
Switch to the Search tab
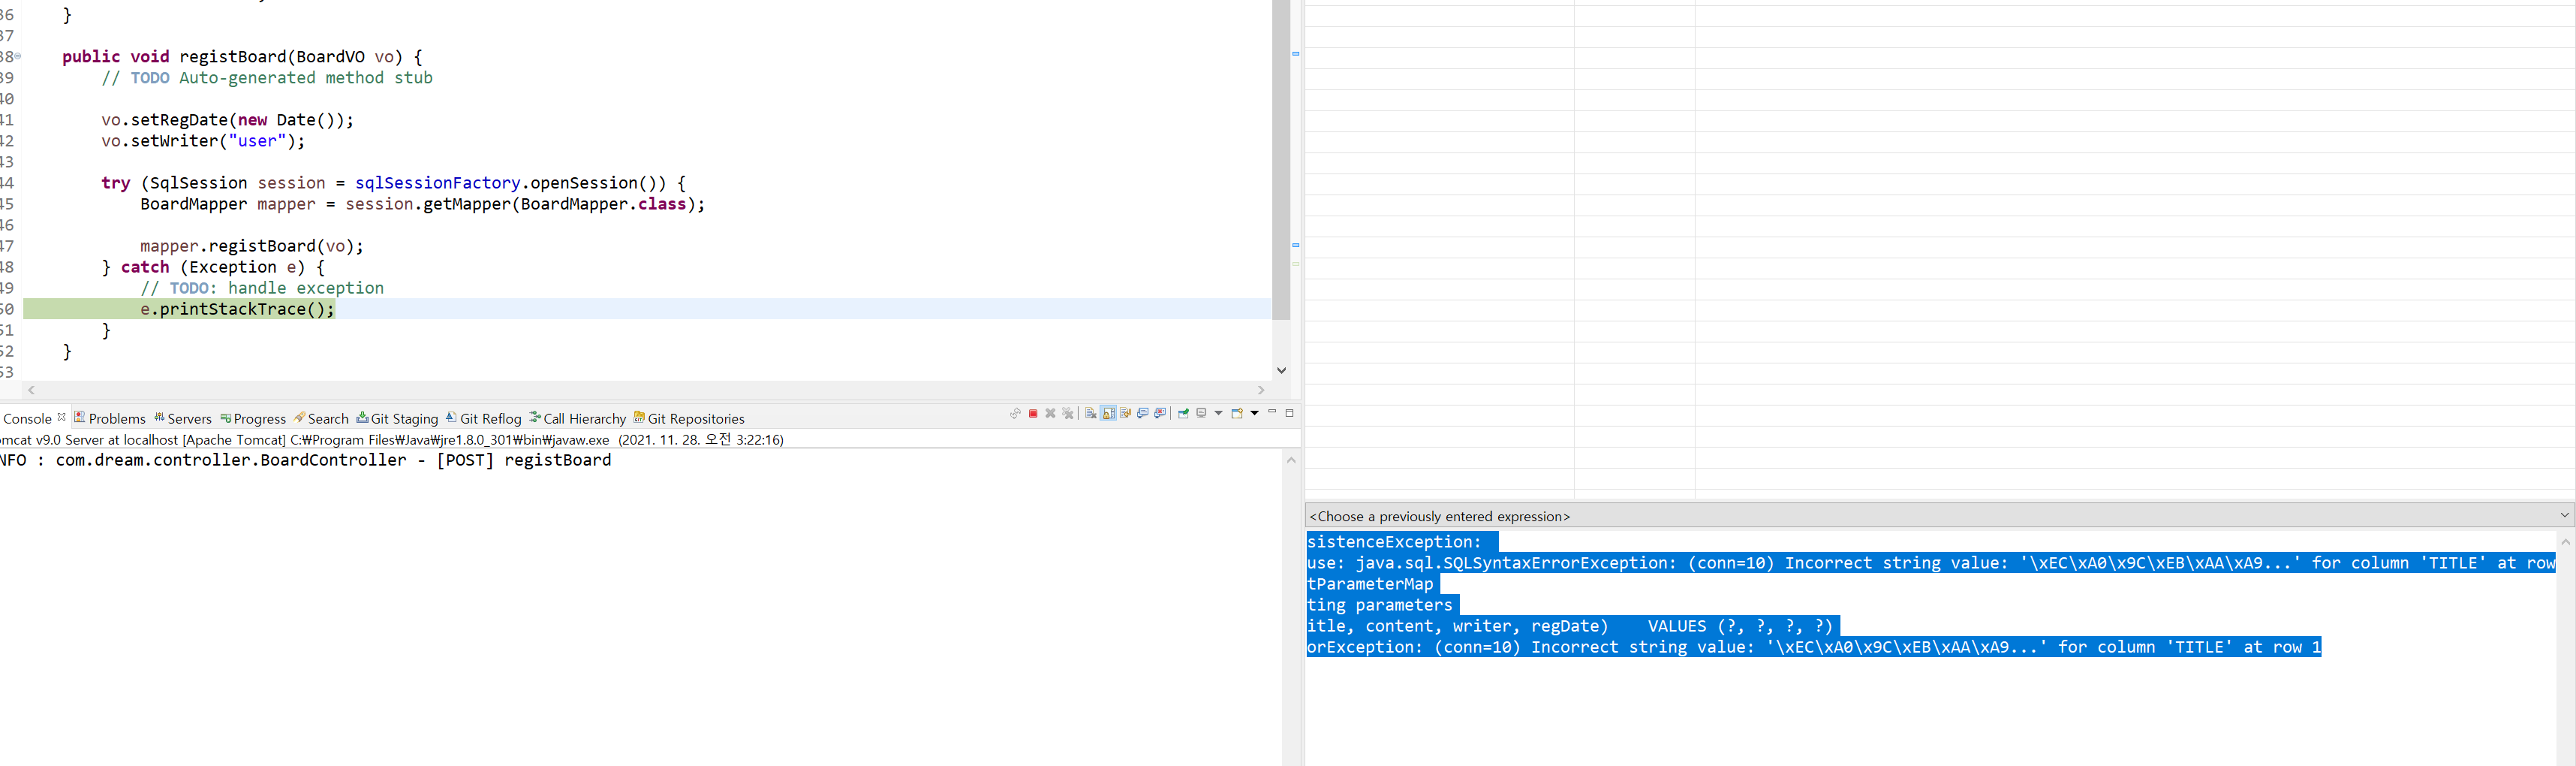point(321,419)
